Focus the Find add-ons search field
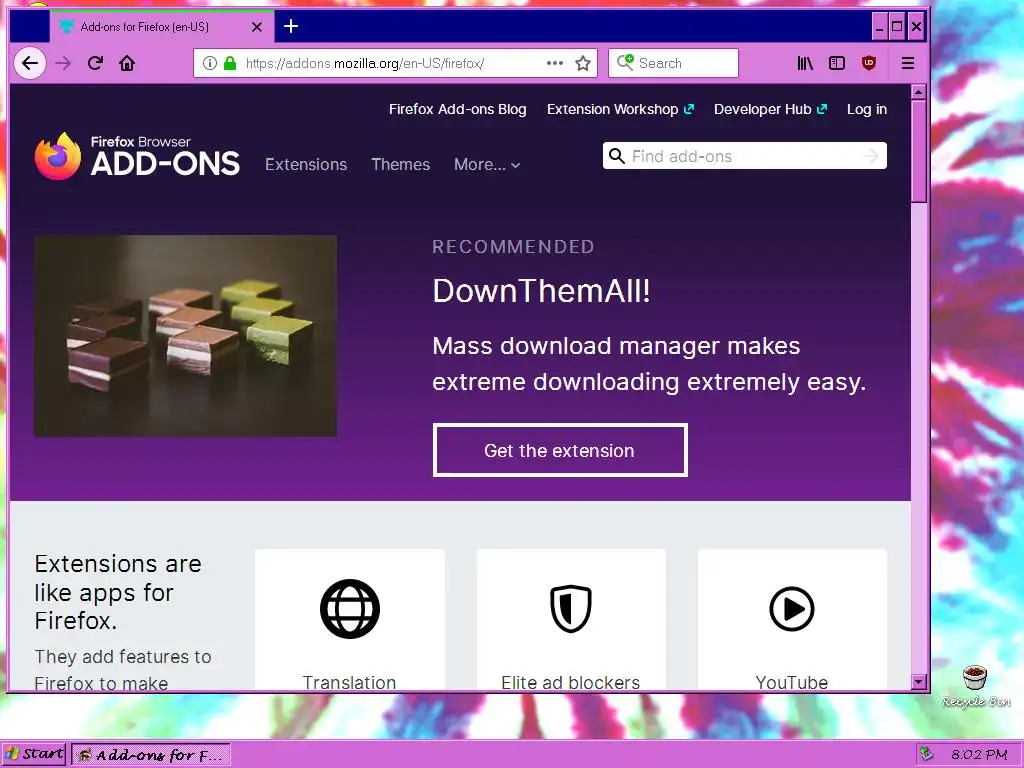The height and width of the screenshot is (768, 1024). (744, 156)
